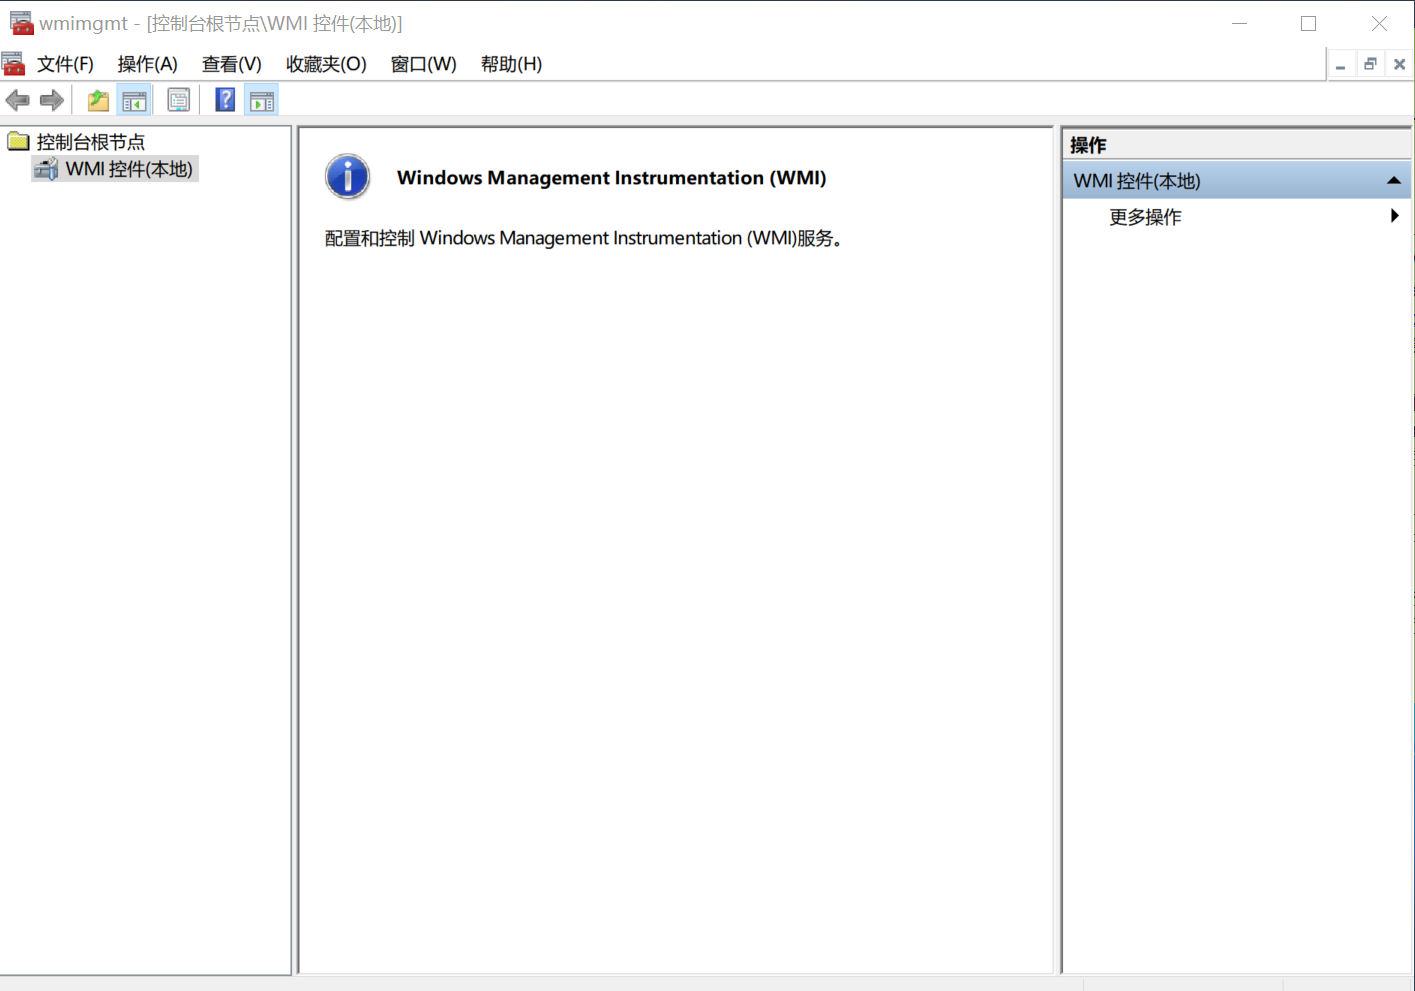Toggle the show/hide console tree button
Image resolution: width=1415 pixels, height=991 pixels.
[x=134, y=100]
